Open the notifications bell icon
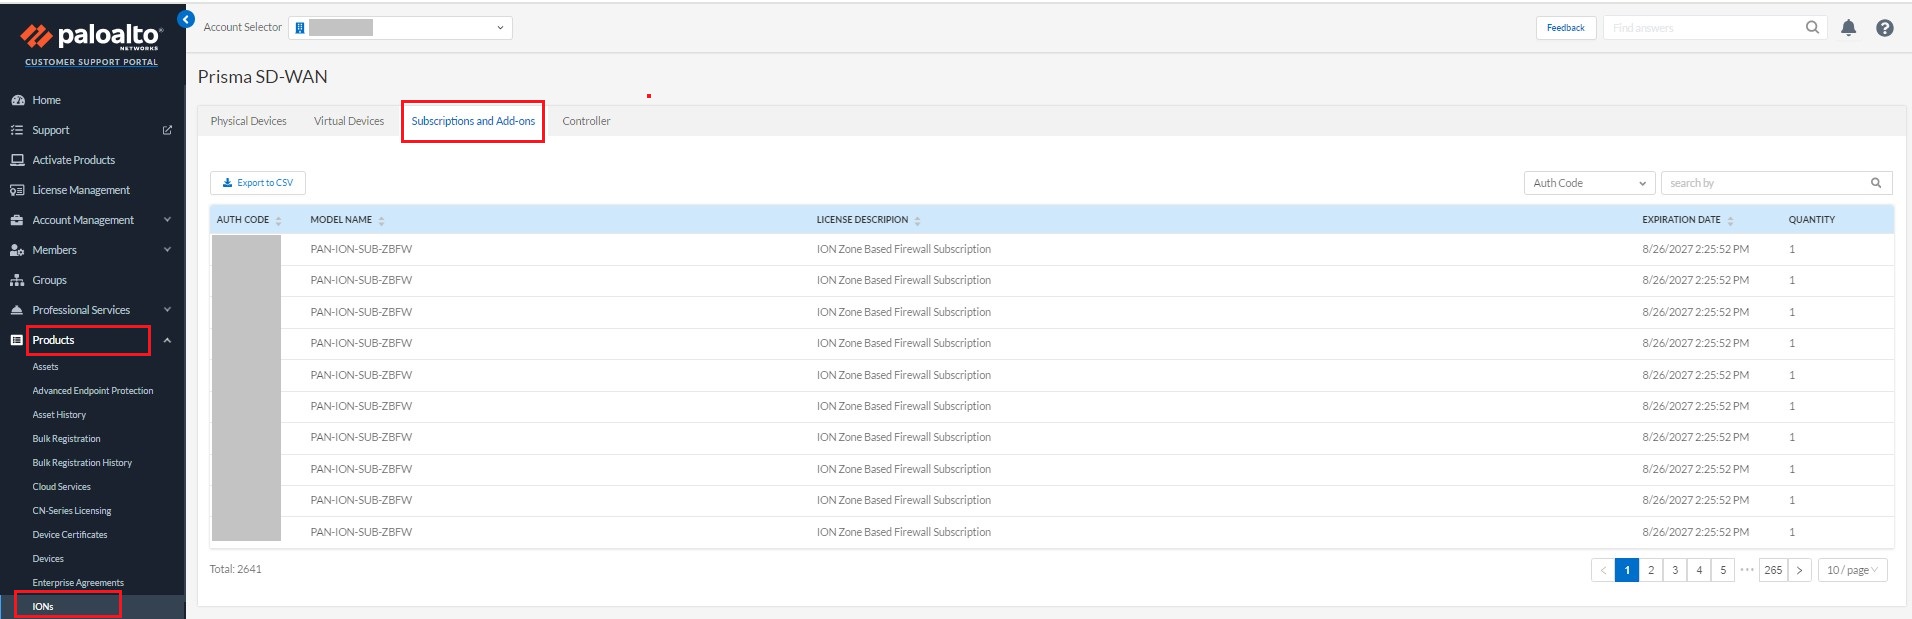 pyautogui.click(x=1848, y=28)
